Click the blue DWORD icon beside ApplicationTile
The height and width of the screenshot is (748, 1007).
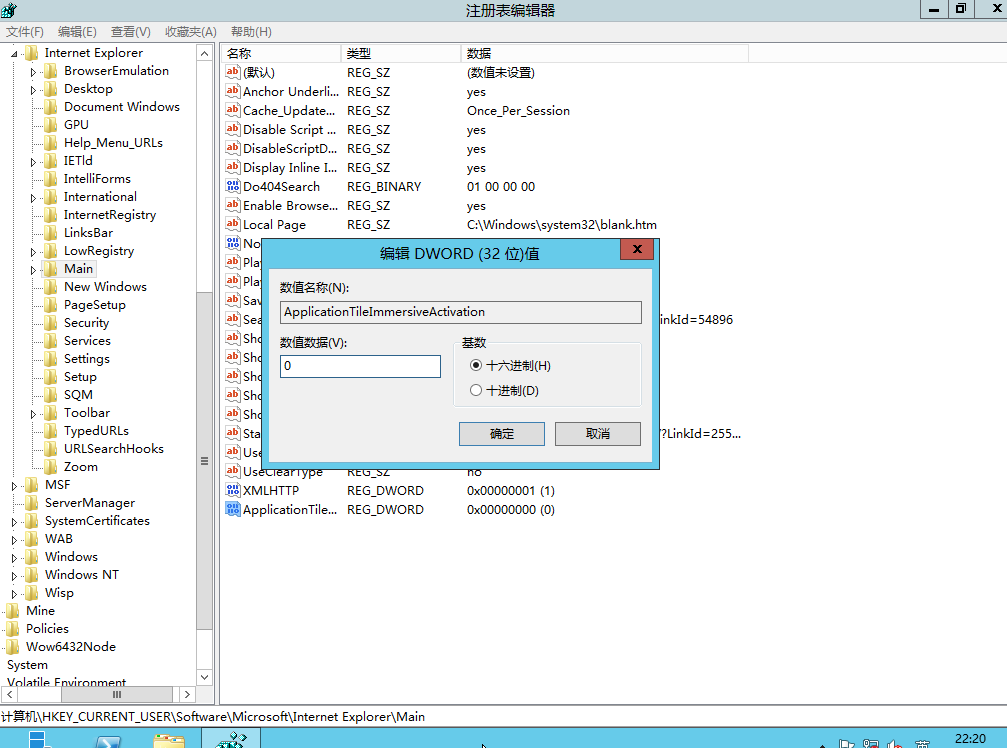pyautogui.click(x=235, y=509)
